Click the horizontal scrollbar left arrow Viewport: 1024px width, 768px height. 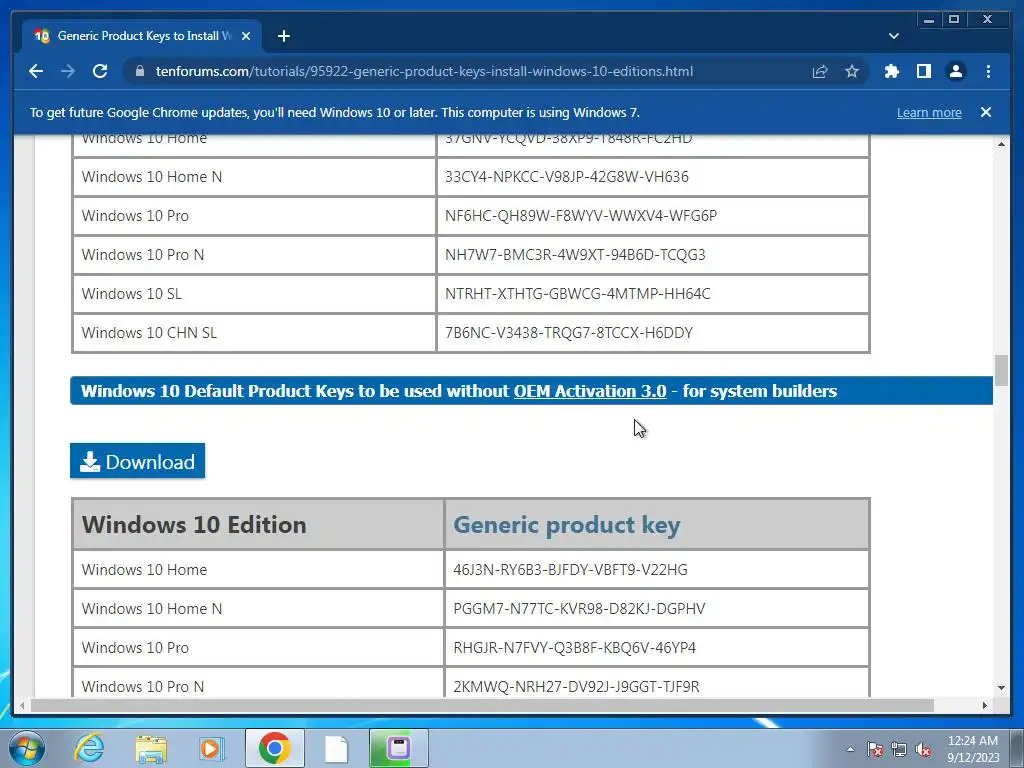tap(22, 705)
